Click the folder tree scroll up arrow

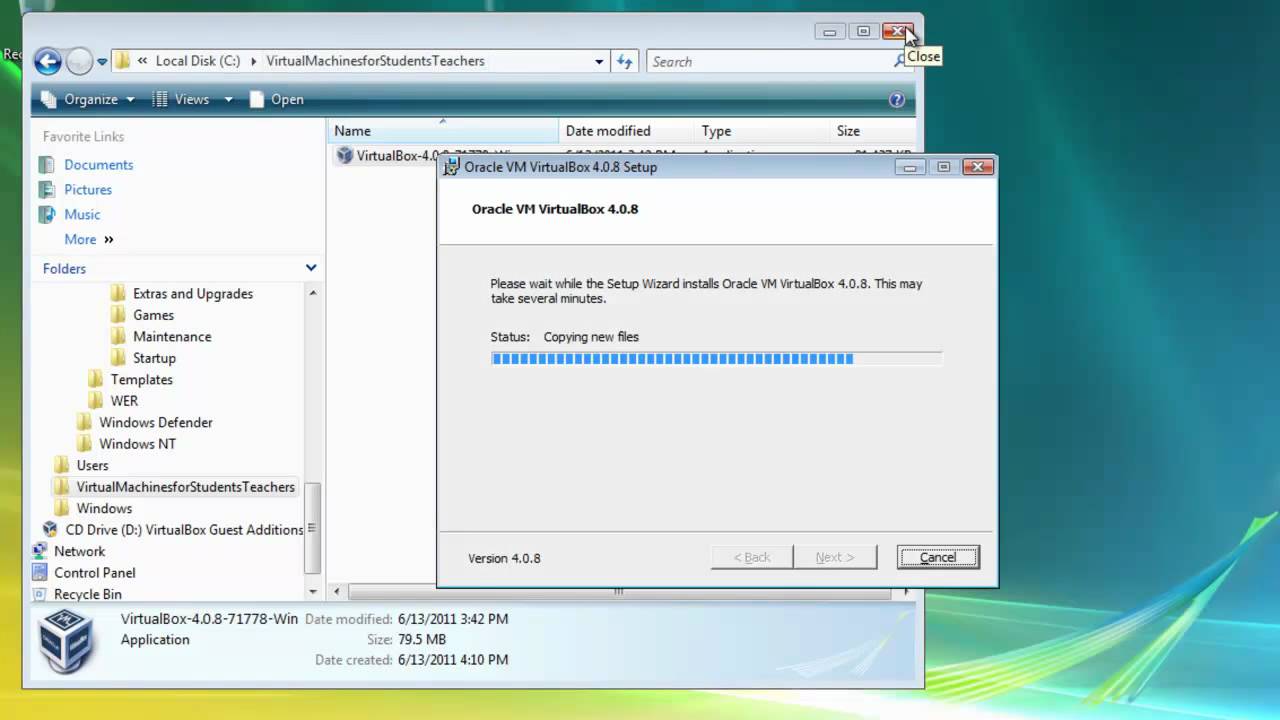click(313, 293)
